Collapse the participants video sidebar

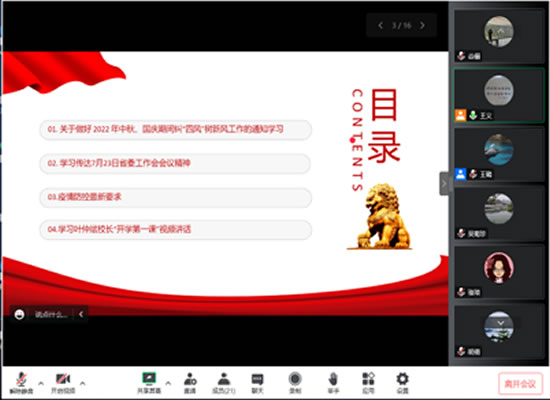click(x=444, y=183)
